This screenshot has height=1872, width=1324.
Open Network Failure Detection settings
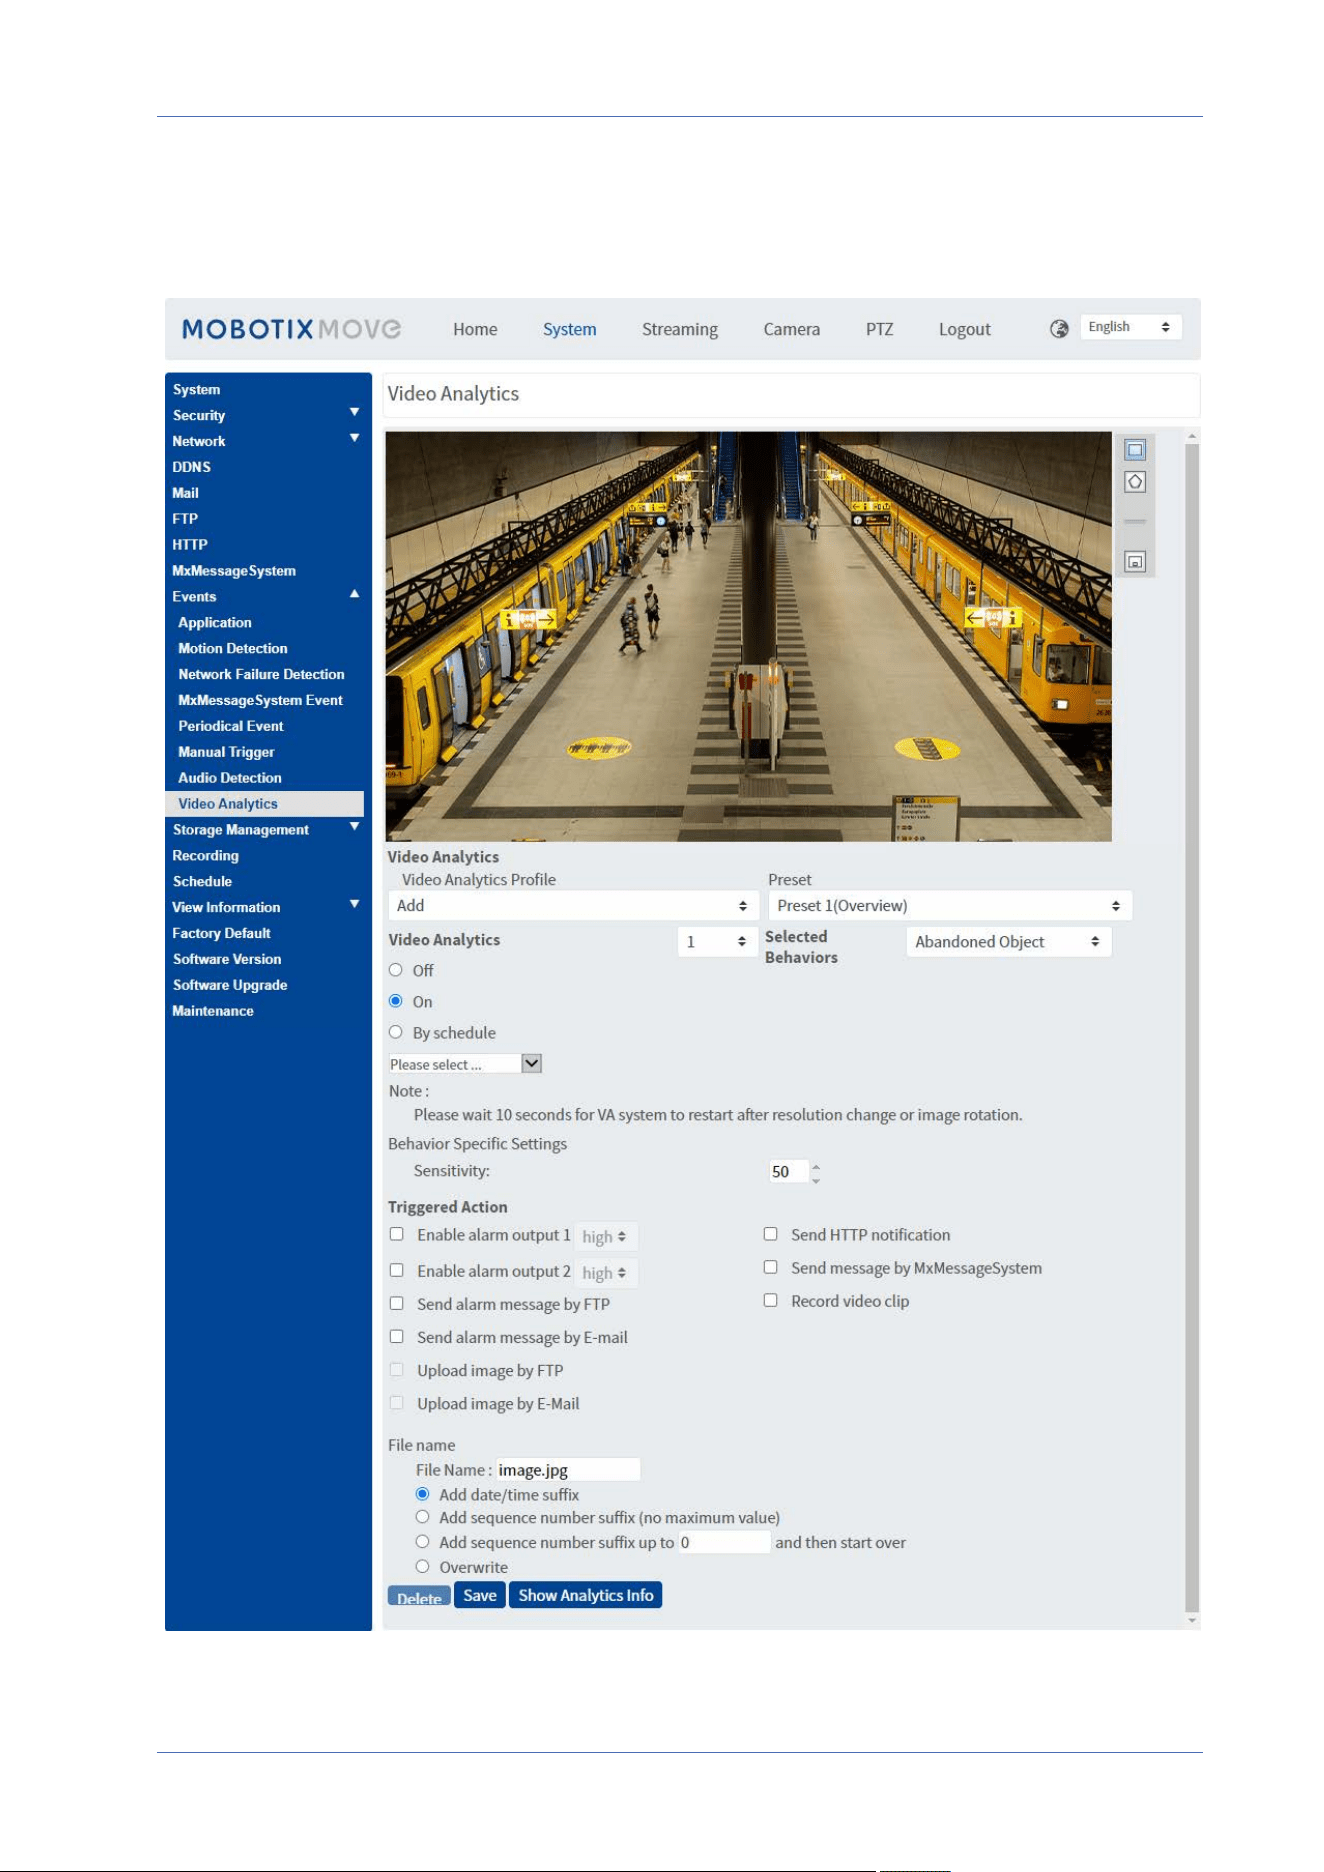coord(261,674)
